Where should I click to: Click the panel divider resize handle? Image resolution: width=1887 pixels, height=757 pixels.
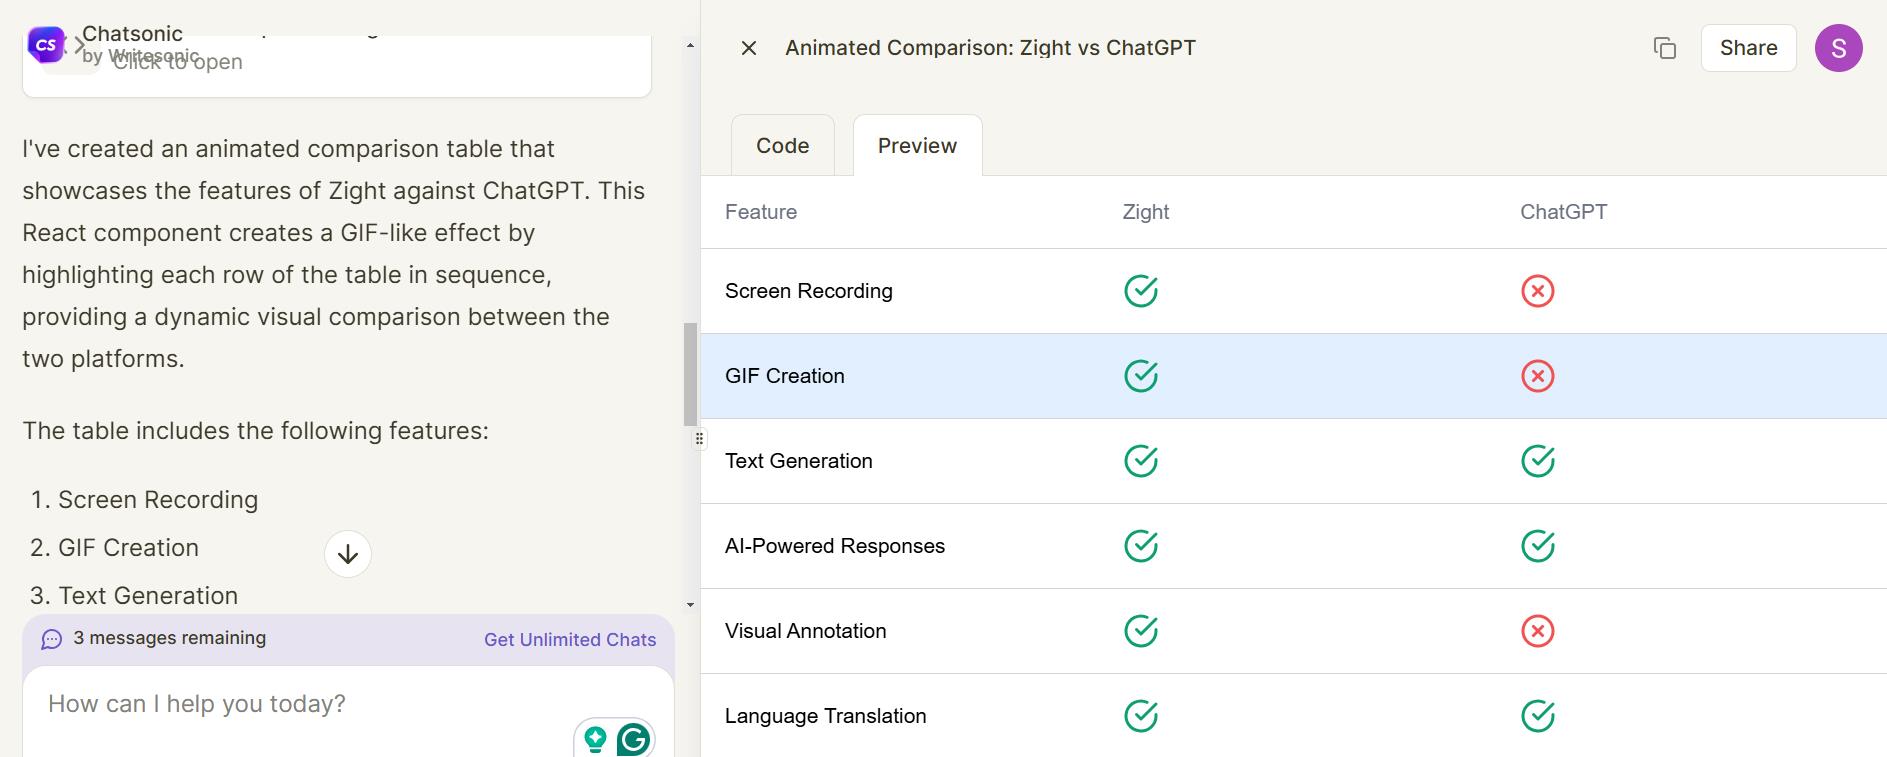(x=699, y=438)
